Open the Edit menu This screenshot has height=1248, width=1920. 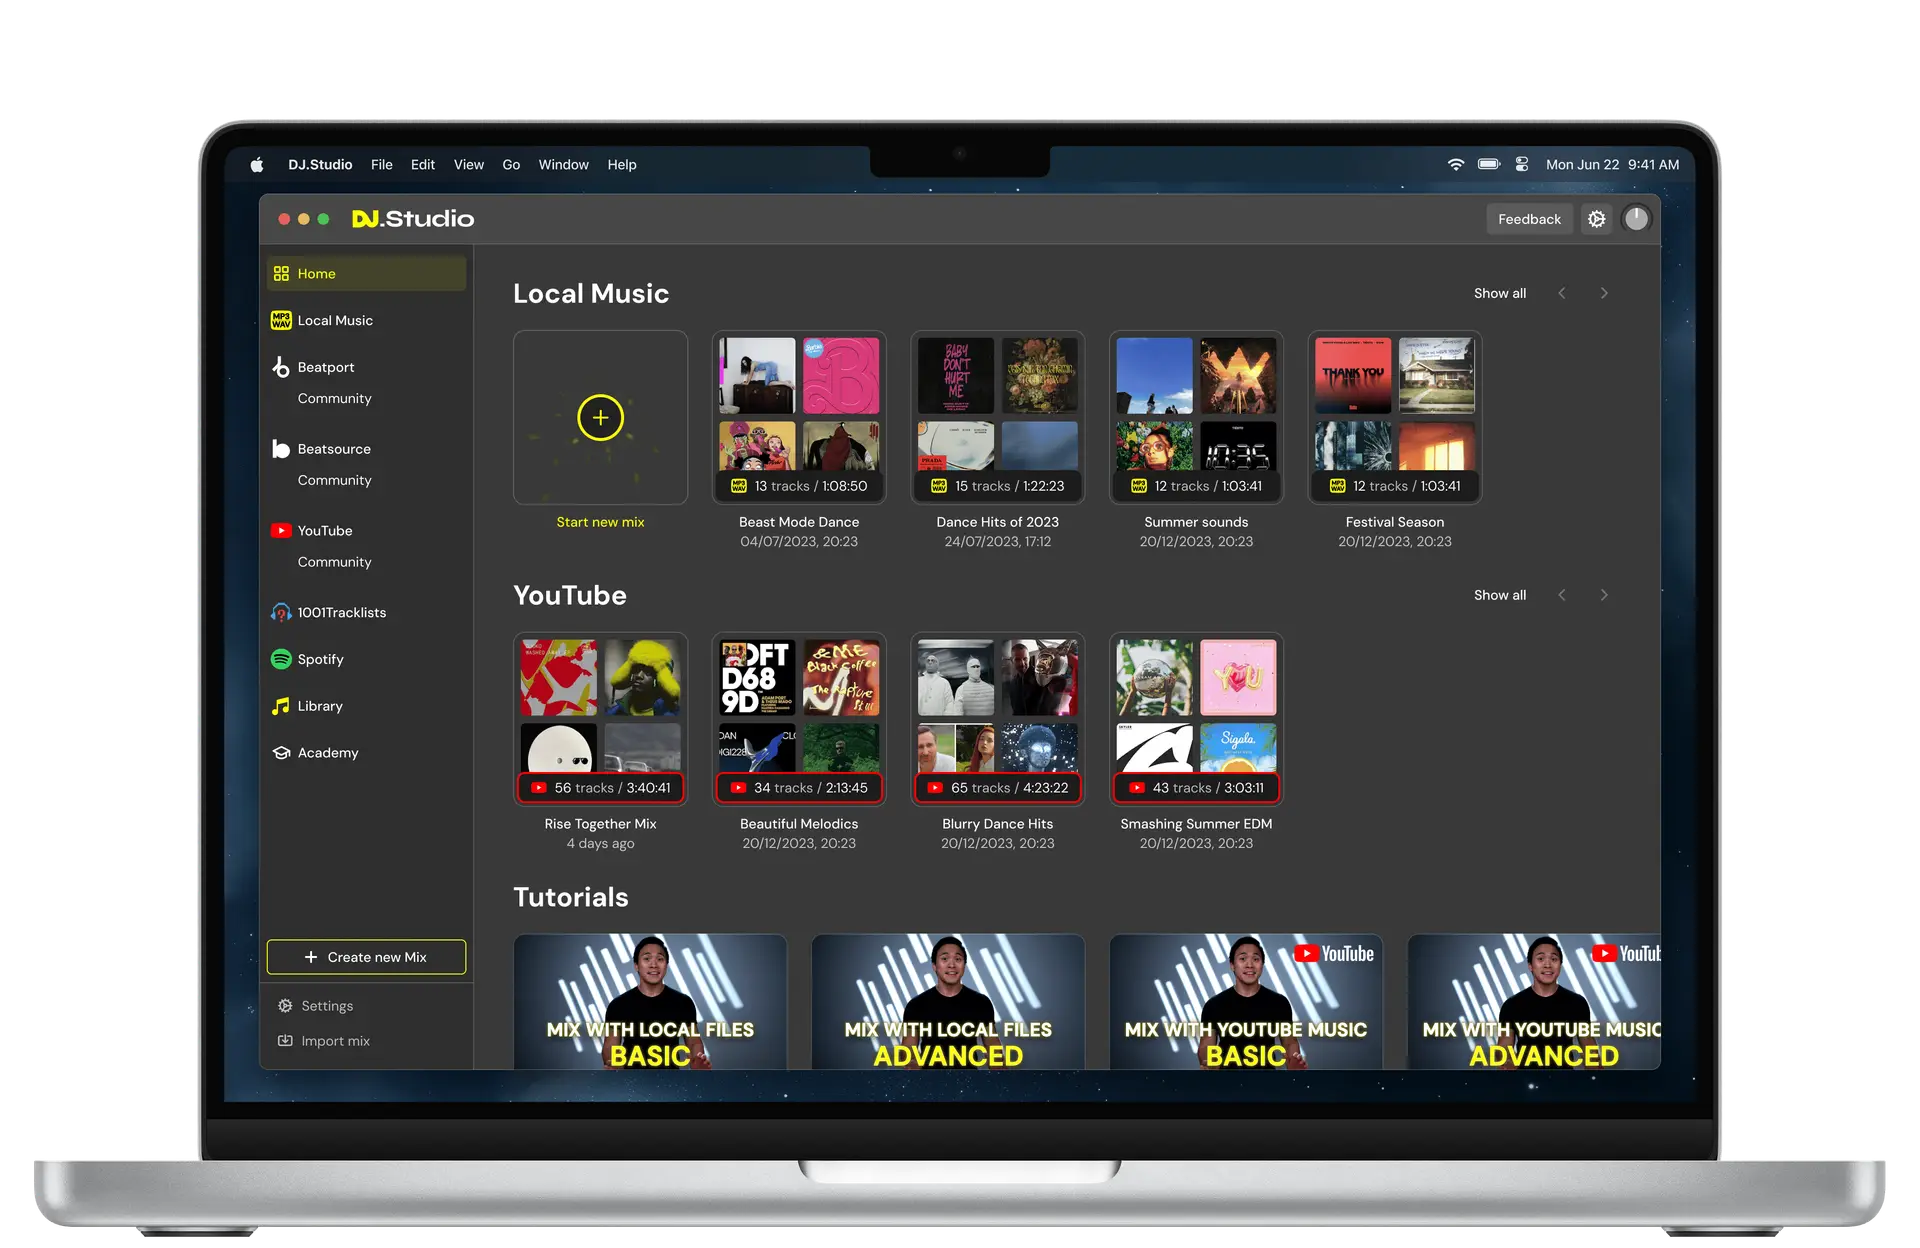click(423, 165)
